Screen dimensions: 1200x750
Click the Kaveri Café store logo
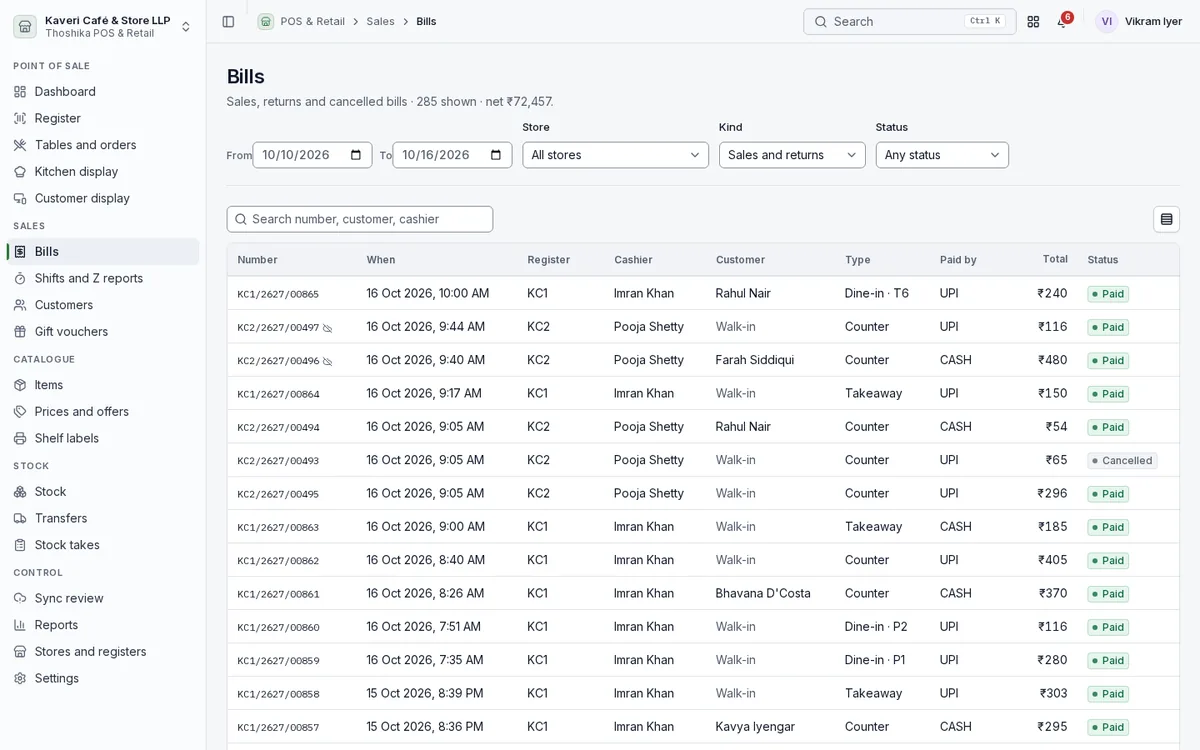tap(25, 26)
